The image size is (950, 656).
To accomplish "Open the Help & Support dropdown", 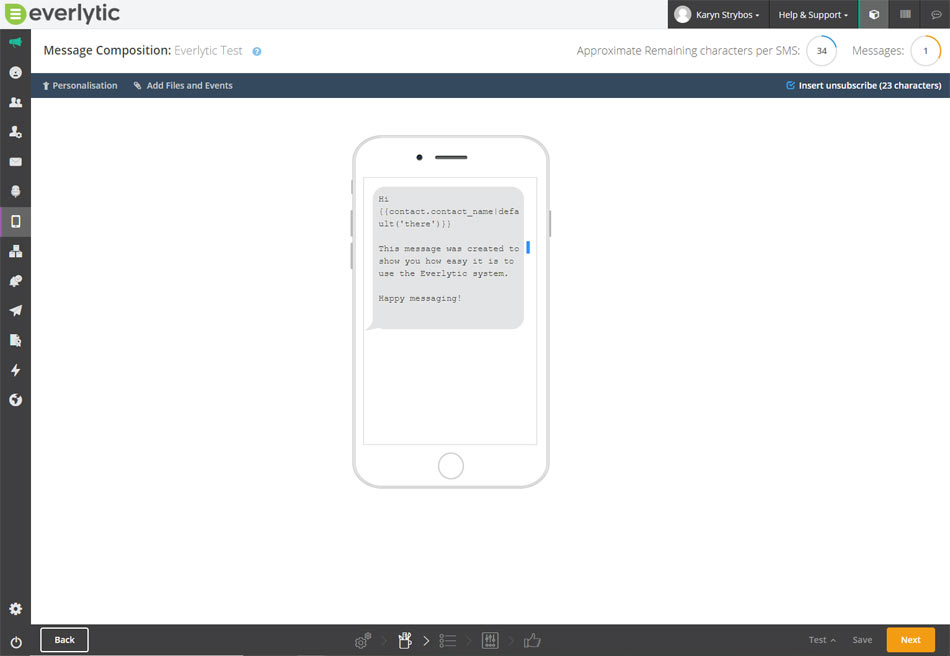I will point(813,15).
